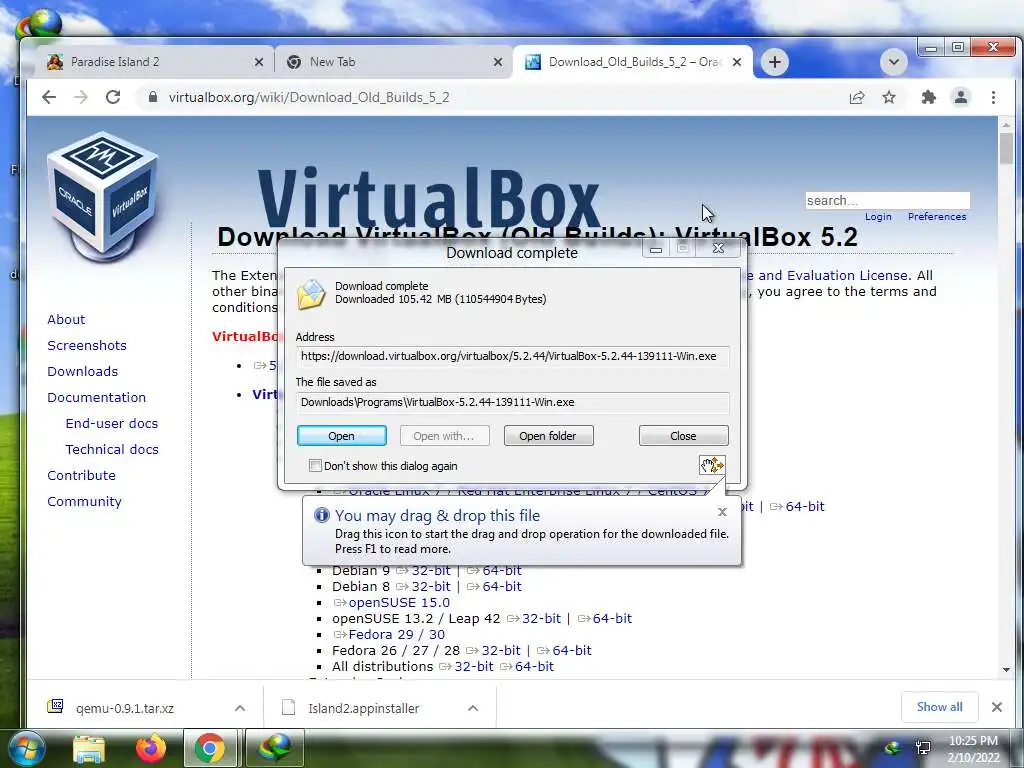Open the Community sidebar link
The image size is (1024, 768).
coord(84,502)
